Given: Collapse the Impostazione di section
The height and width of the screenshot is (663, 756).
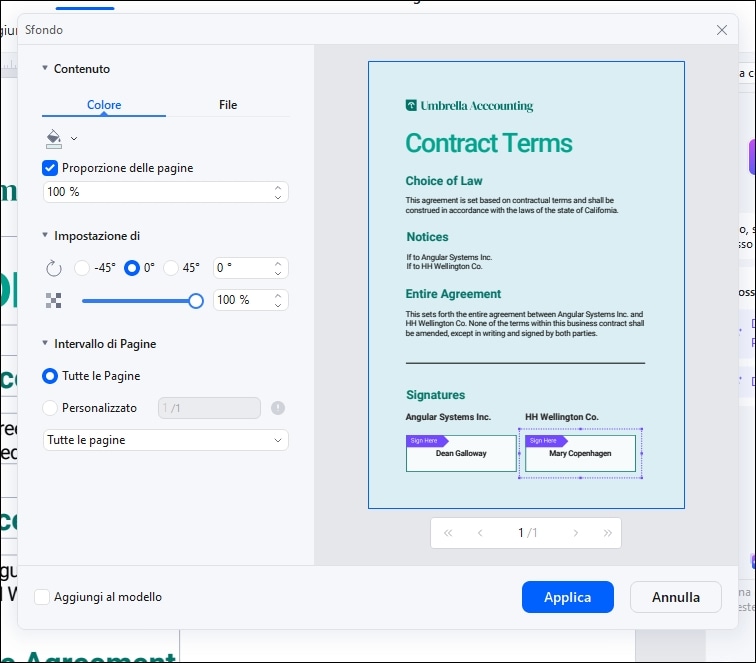Looking at the screenshot, I should coord(45,235).
